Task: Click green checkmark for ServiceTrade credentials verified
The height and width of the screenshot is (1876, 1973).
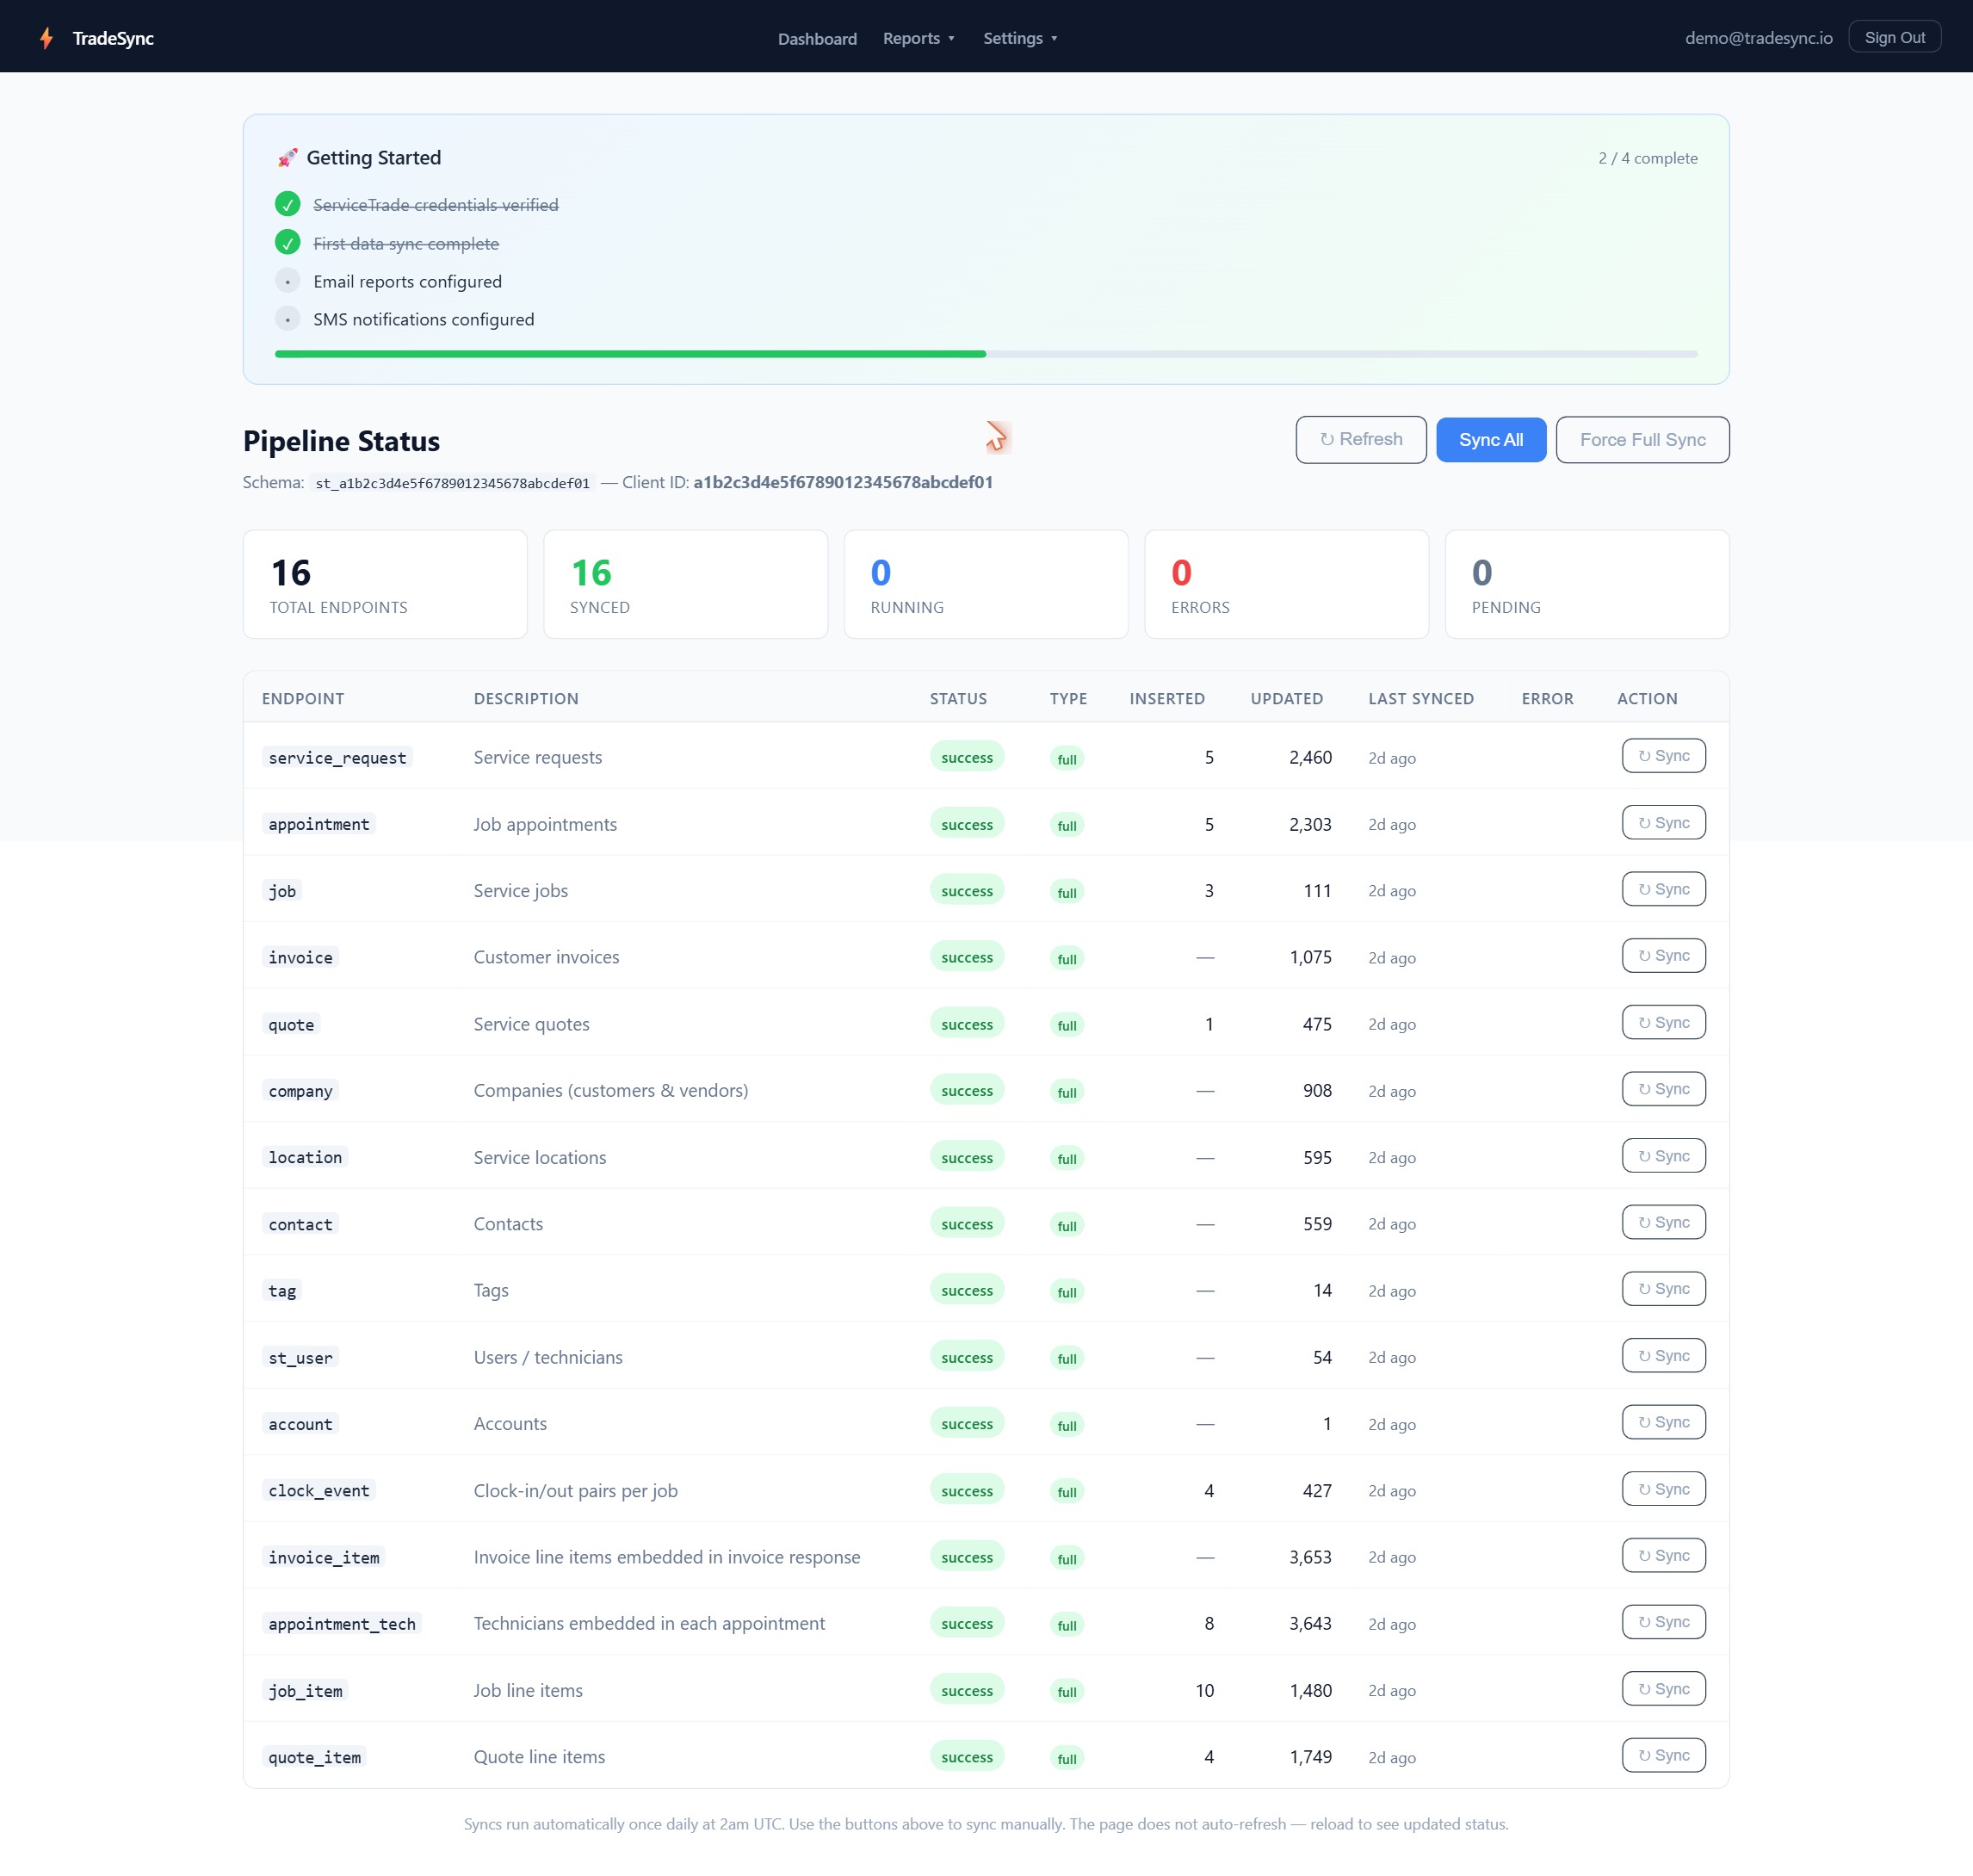Action: pyautogui.click(x=287, y=204)
